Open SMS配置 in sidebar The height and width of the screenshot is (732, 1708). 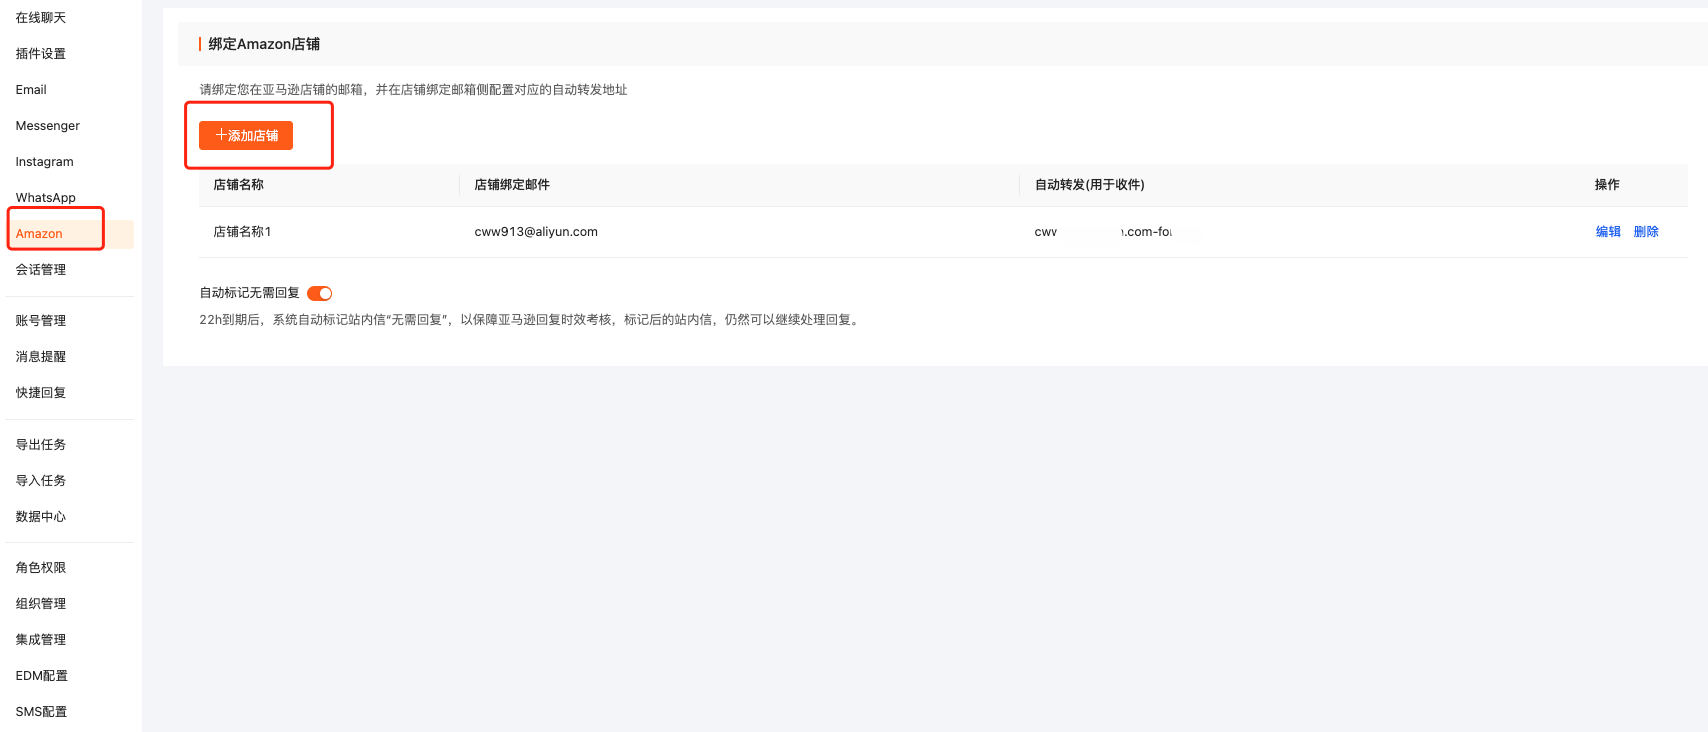[42, 712]
